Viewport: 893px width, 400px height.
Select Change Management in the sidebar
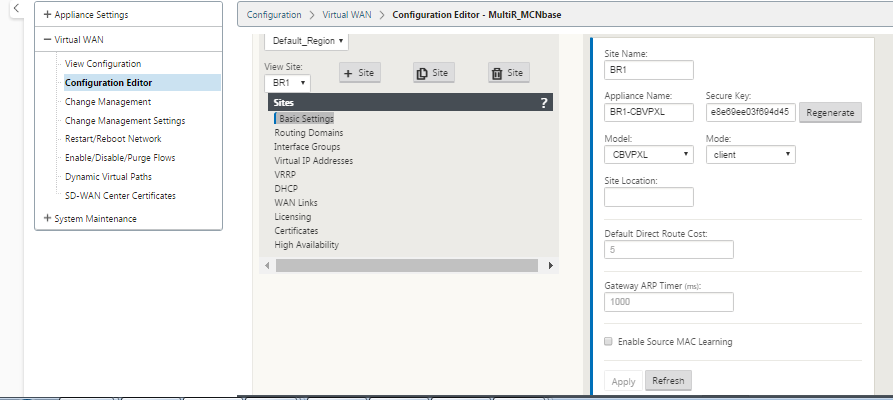coord(108,101)
